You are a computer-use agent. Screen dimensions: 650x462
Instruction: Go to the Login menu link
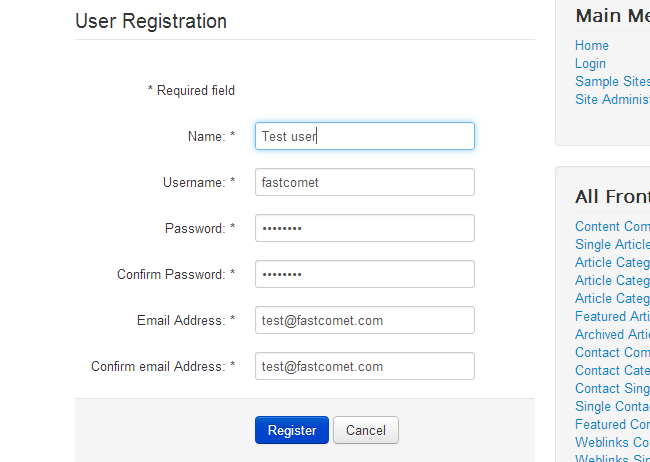coord(591,63)
